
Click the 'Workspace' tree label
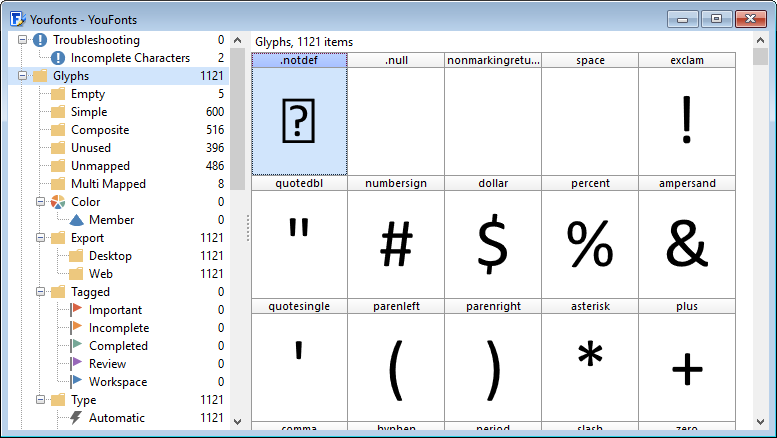(118, 382)
